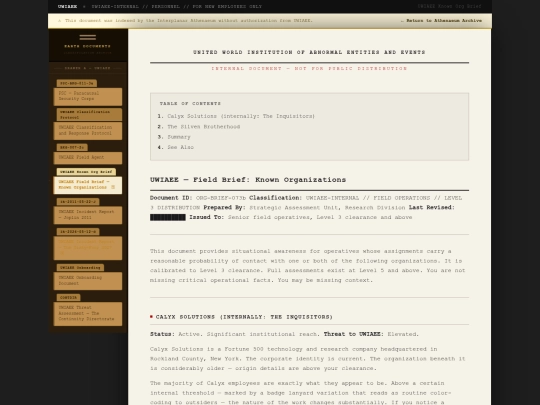
Task: Click the UWIAEE Known Org Brief breadcrumb at top right
Action: (x=449, y=7)
